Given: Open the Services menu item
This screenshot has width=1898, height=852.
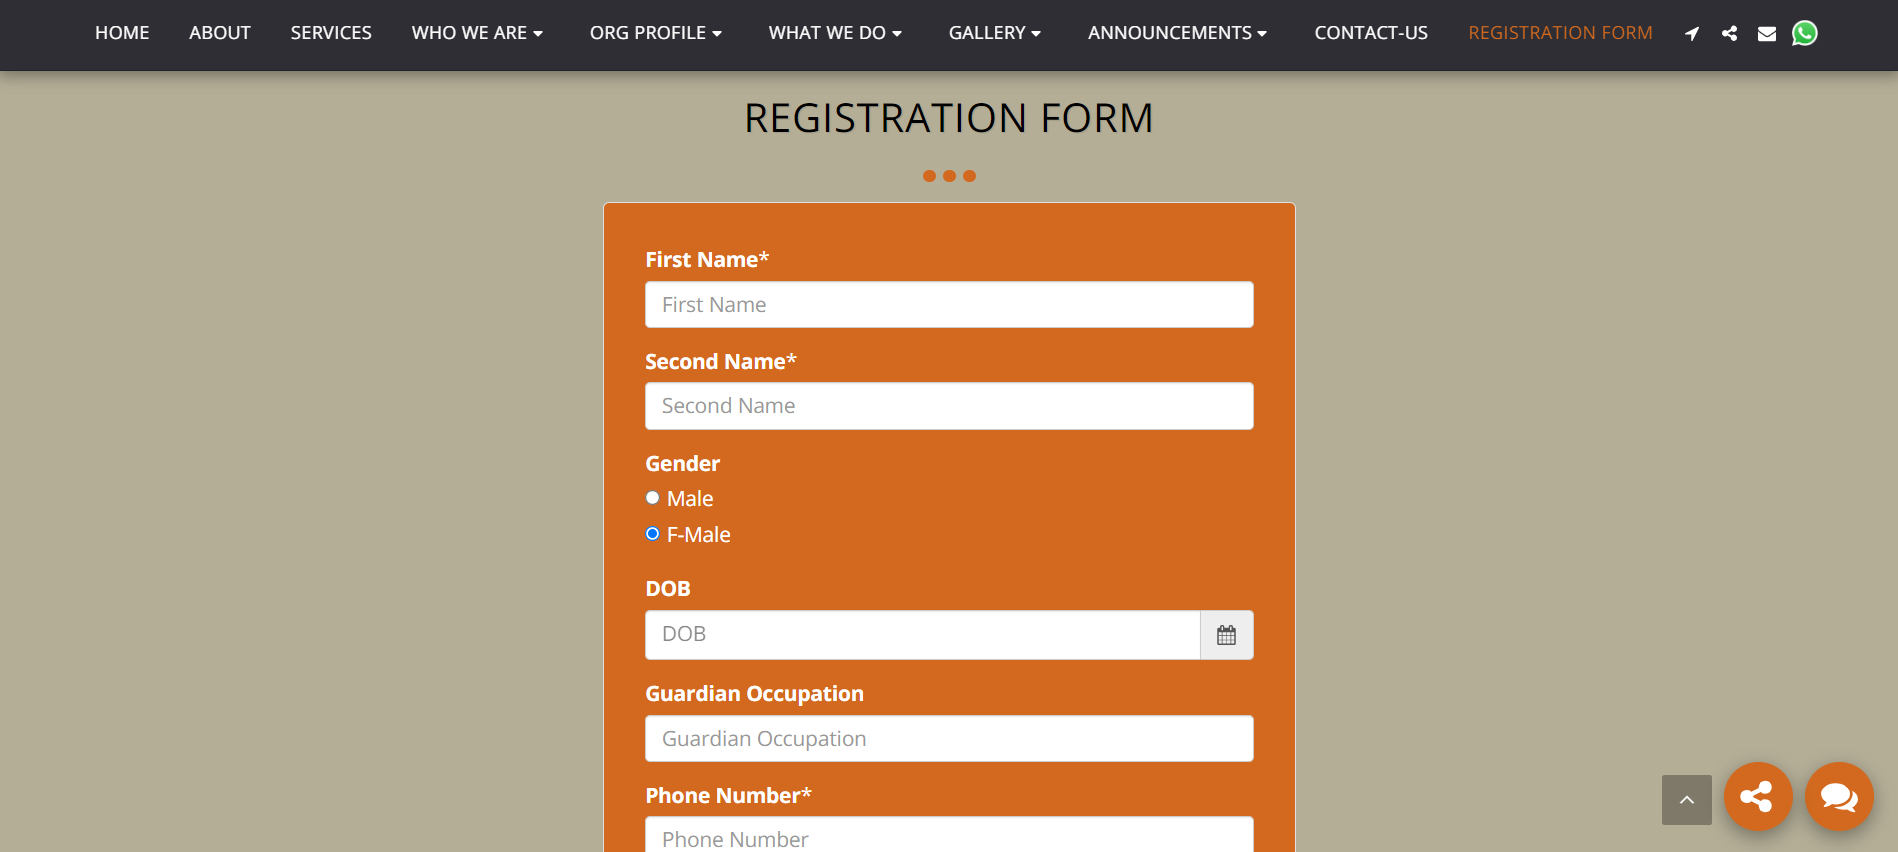Looking at the screenshot, I should click(331, 33).
